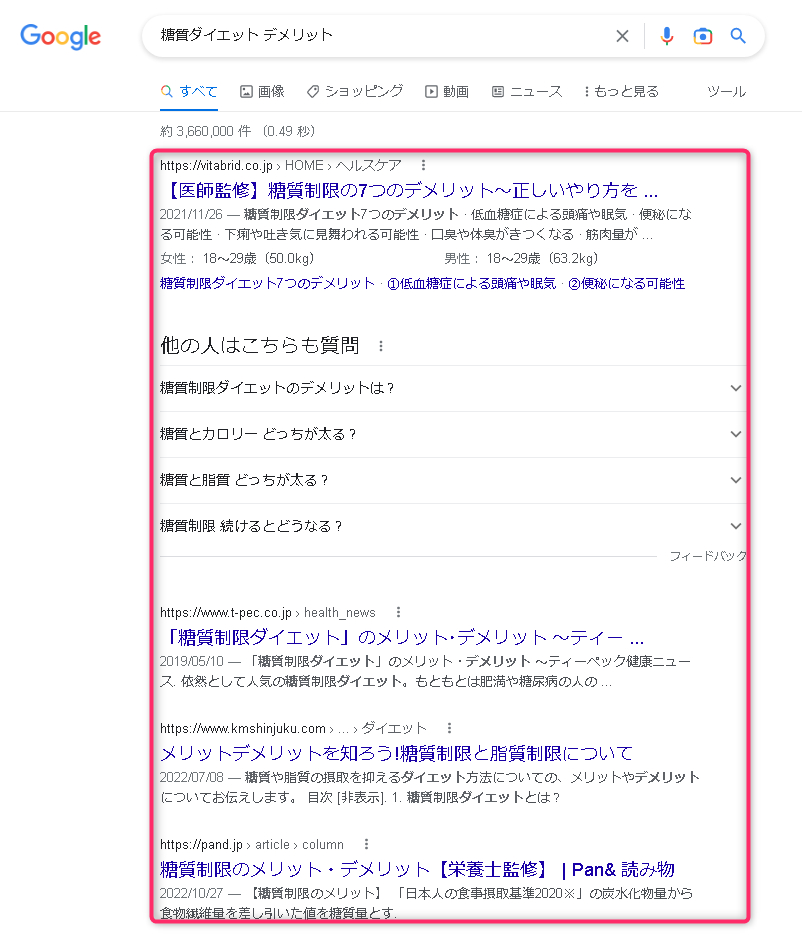The width and height of the screenshot is (802, 945).
Task: Switch to the ニュース tab
Action: click(527, 92)
